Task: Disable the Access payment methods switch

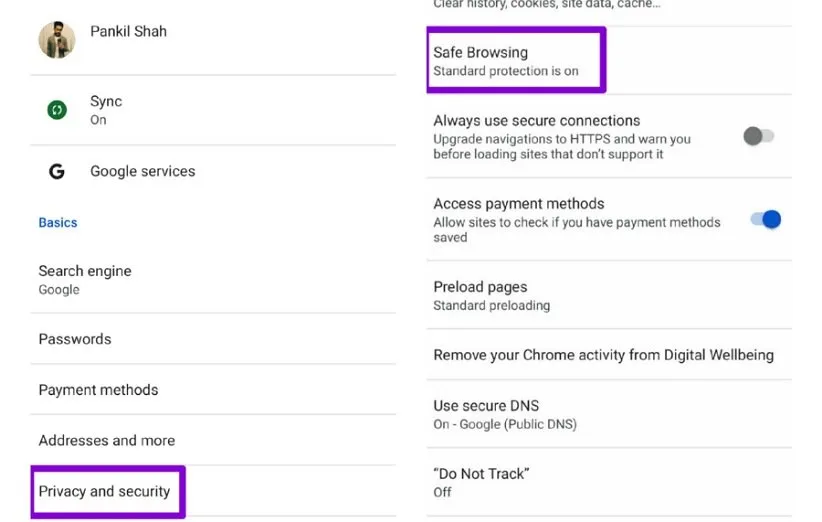Action: coord(765,220)
